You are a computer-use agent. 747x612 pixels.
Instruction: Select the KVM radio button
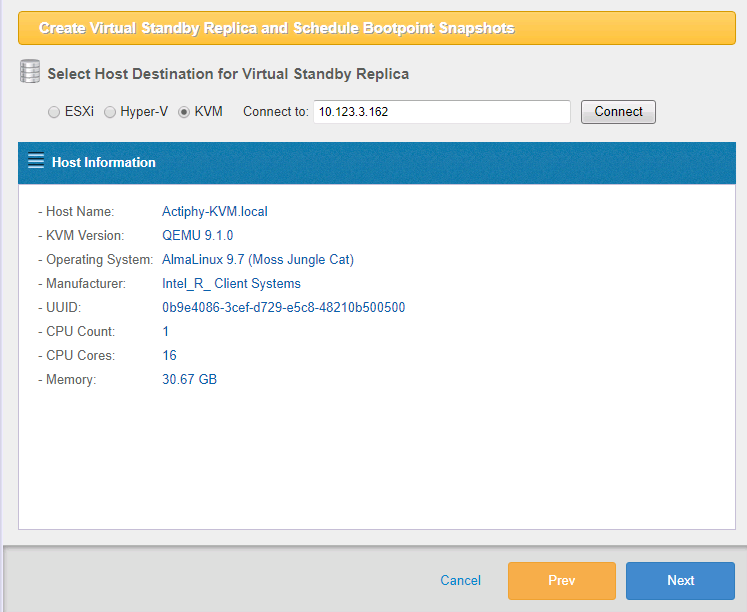tap(184, 112)
